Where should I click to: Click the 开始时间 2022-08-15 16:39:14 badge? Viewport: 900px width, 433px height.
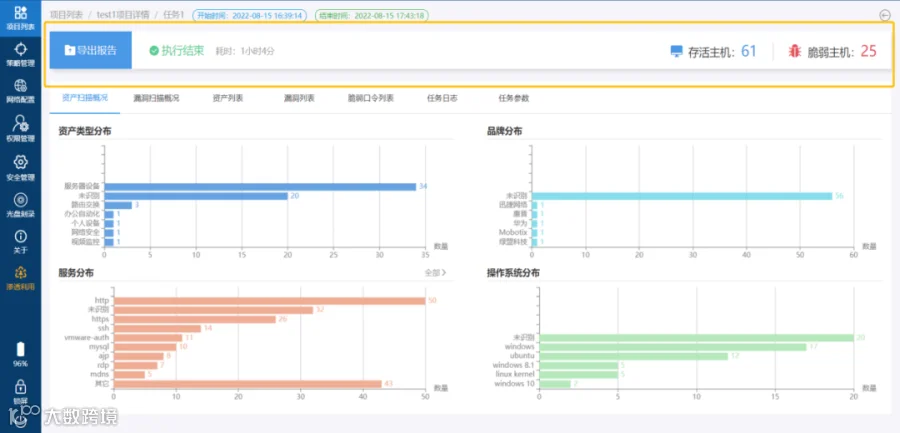[249, 16]
